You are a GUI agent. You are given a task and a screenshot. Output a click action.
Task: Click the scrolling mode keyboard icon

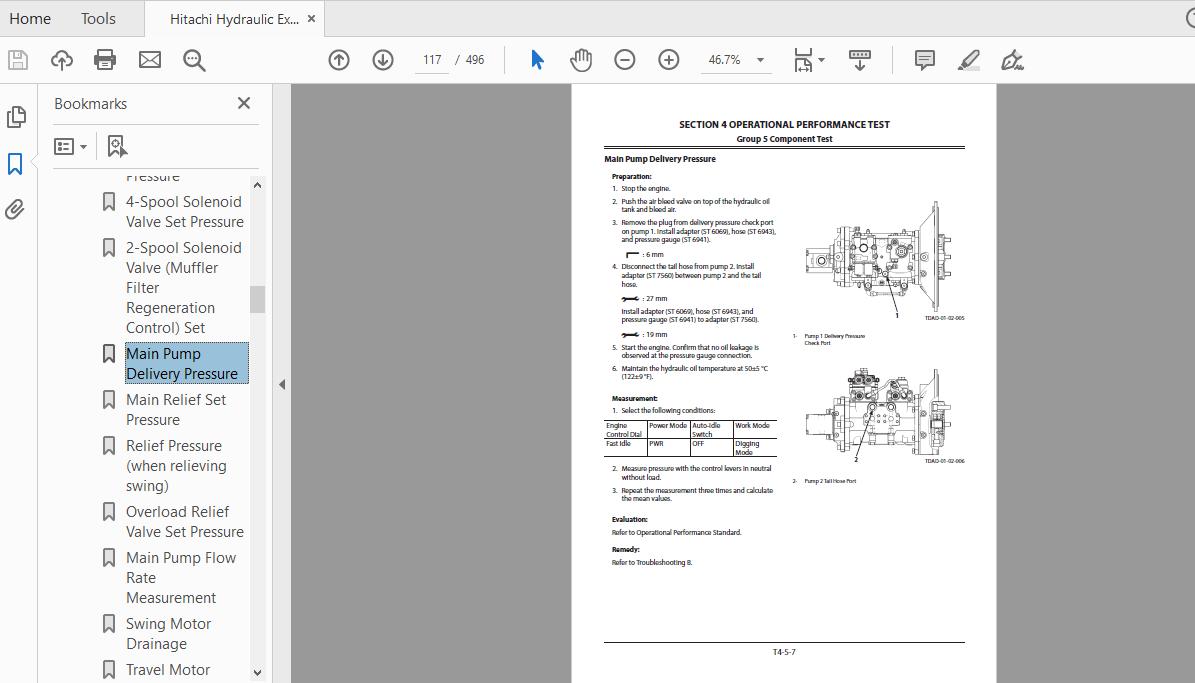pyautogui.click(x=860, y=59)
